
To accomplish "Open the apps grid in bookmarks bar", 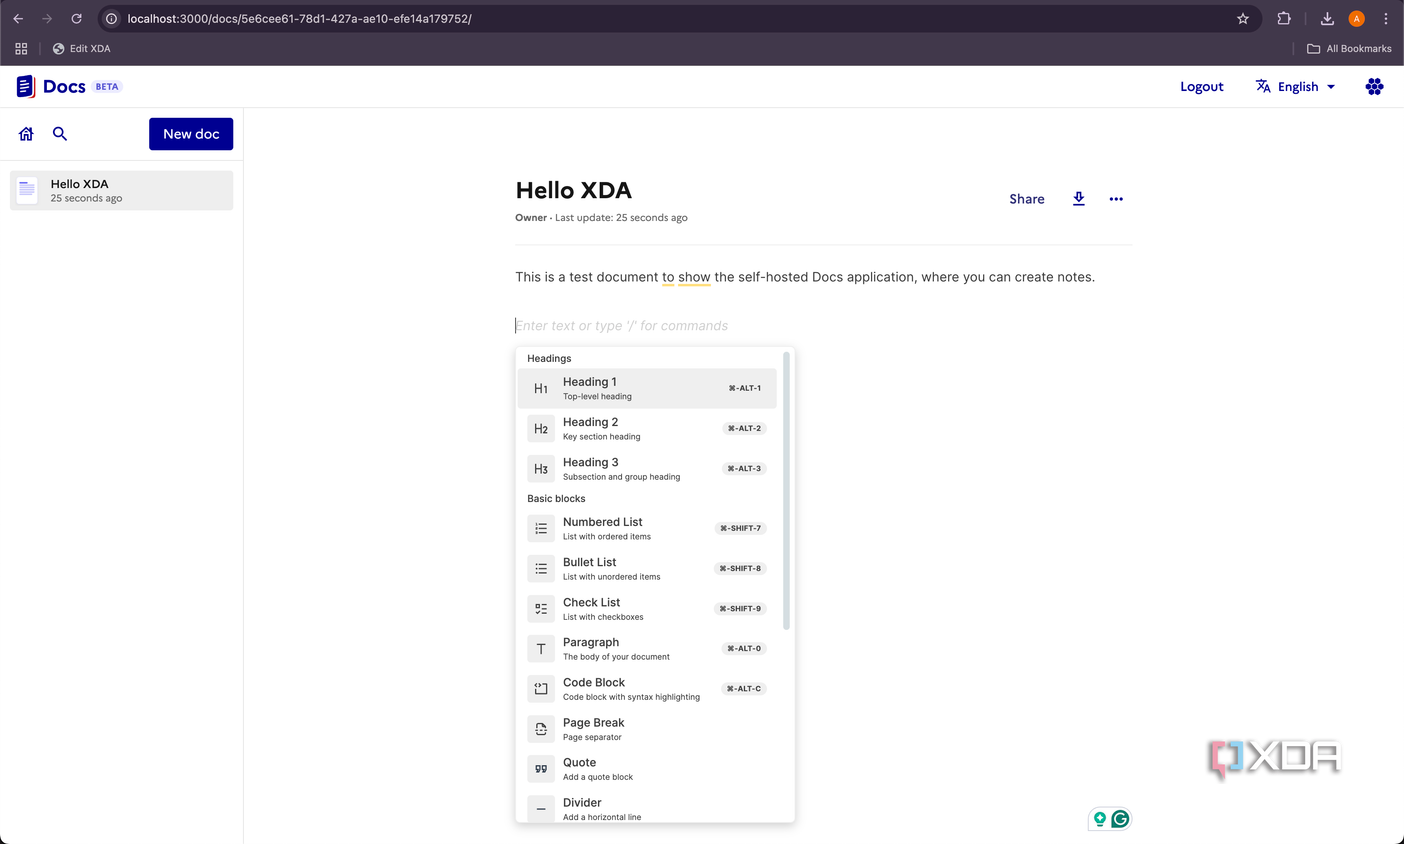I will 21,49.
